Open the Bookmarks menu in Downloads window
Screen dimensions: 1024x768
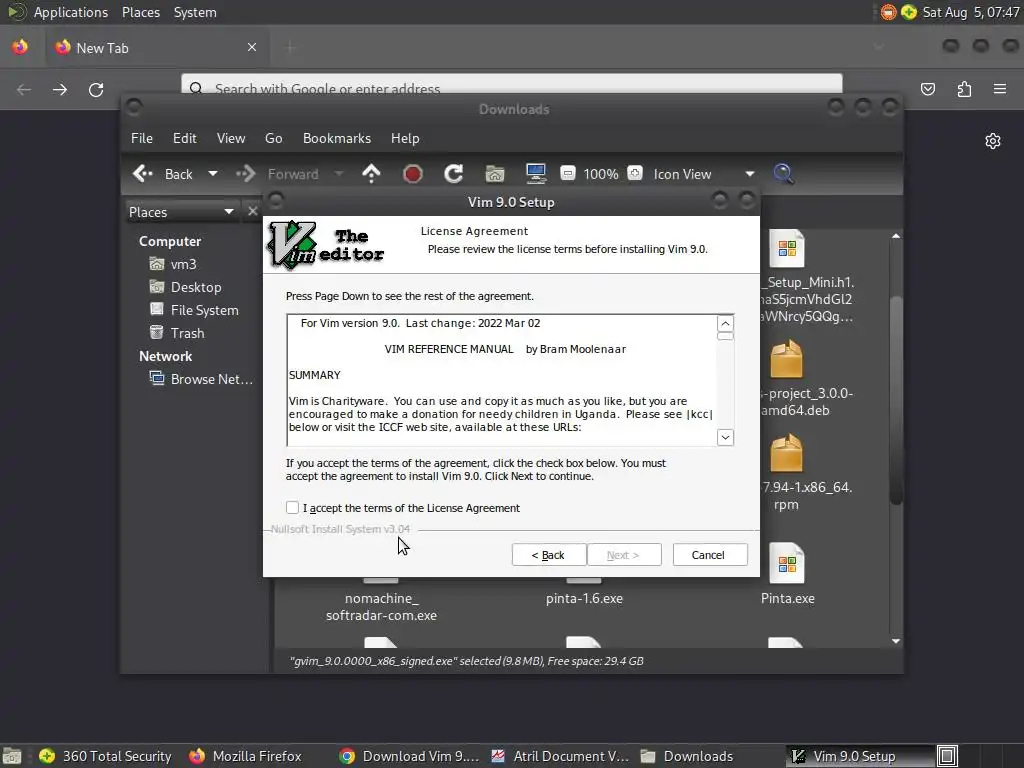pyautogui.click(x=337, y=138)
